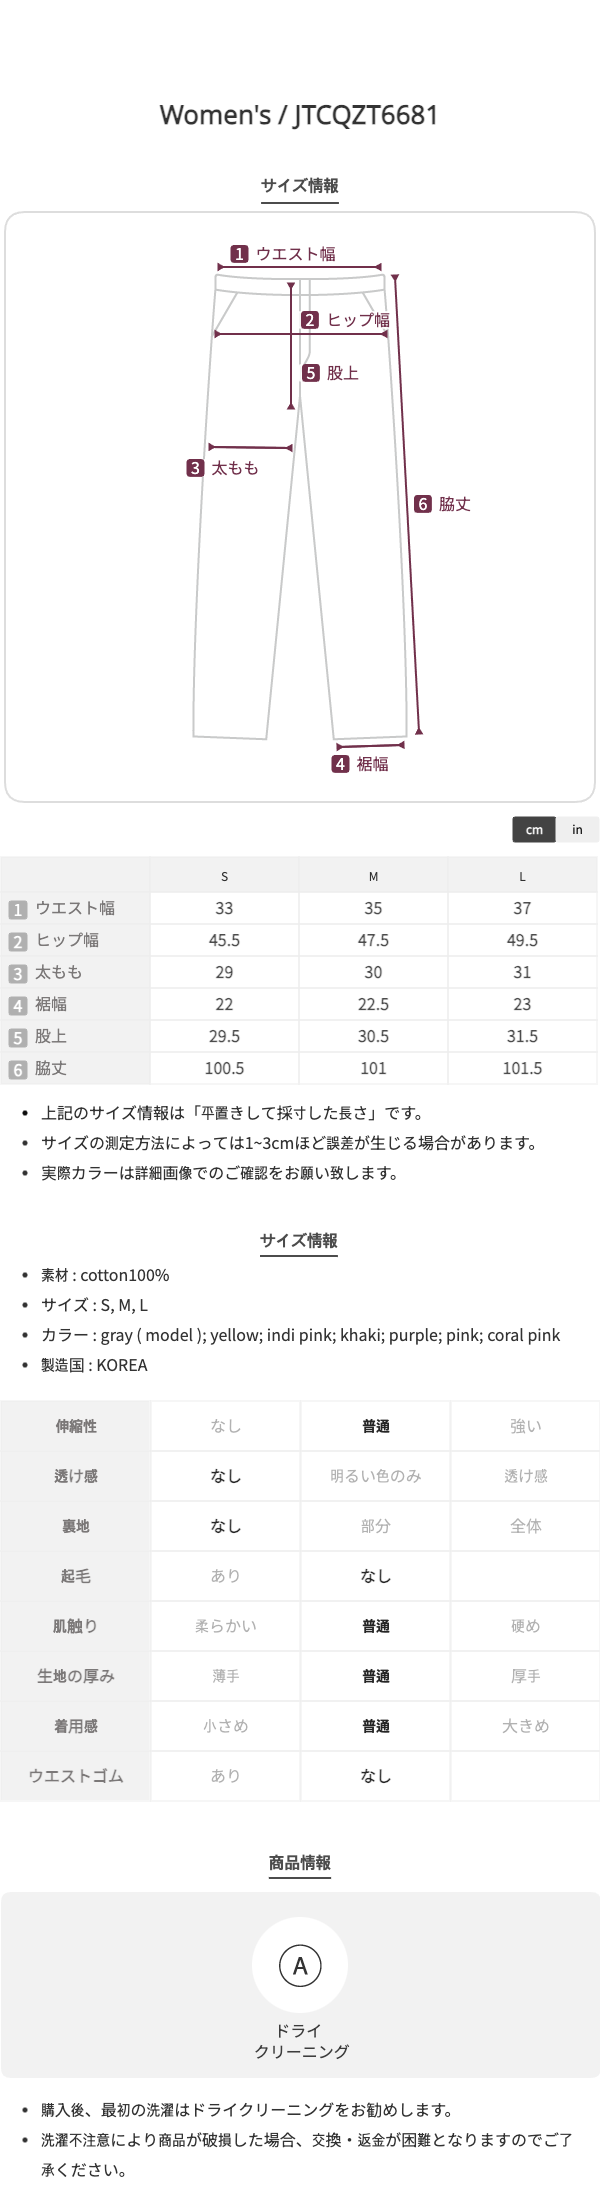Screen dimensions: 600x2203
Task: Select the M size column header
Action: click(373, 876)
